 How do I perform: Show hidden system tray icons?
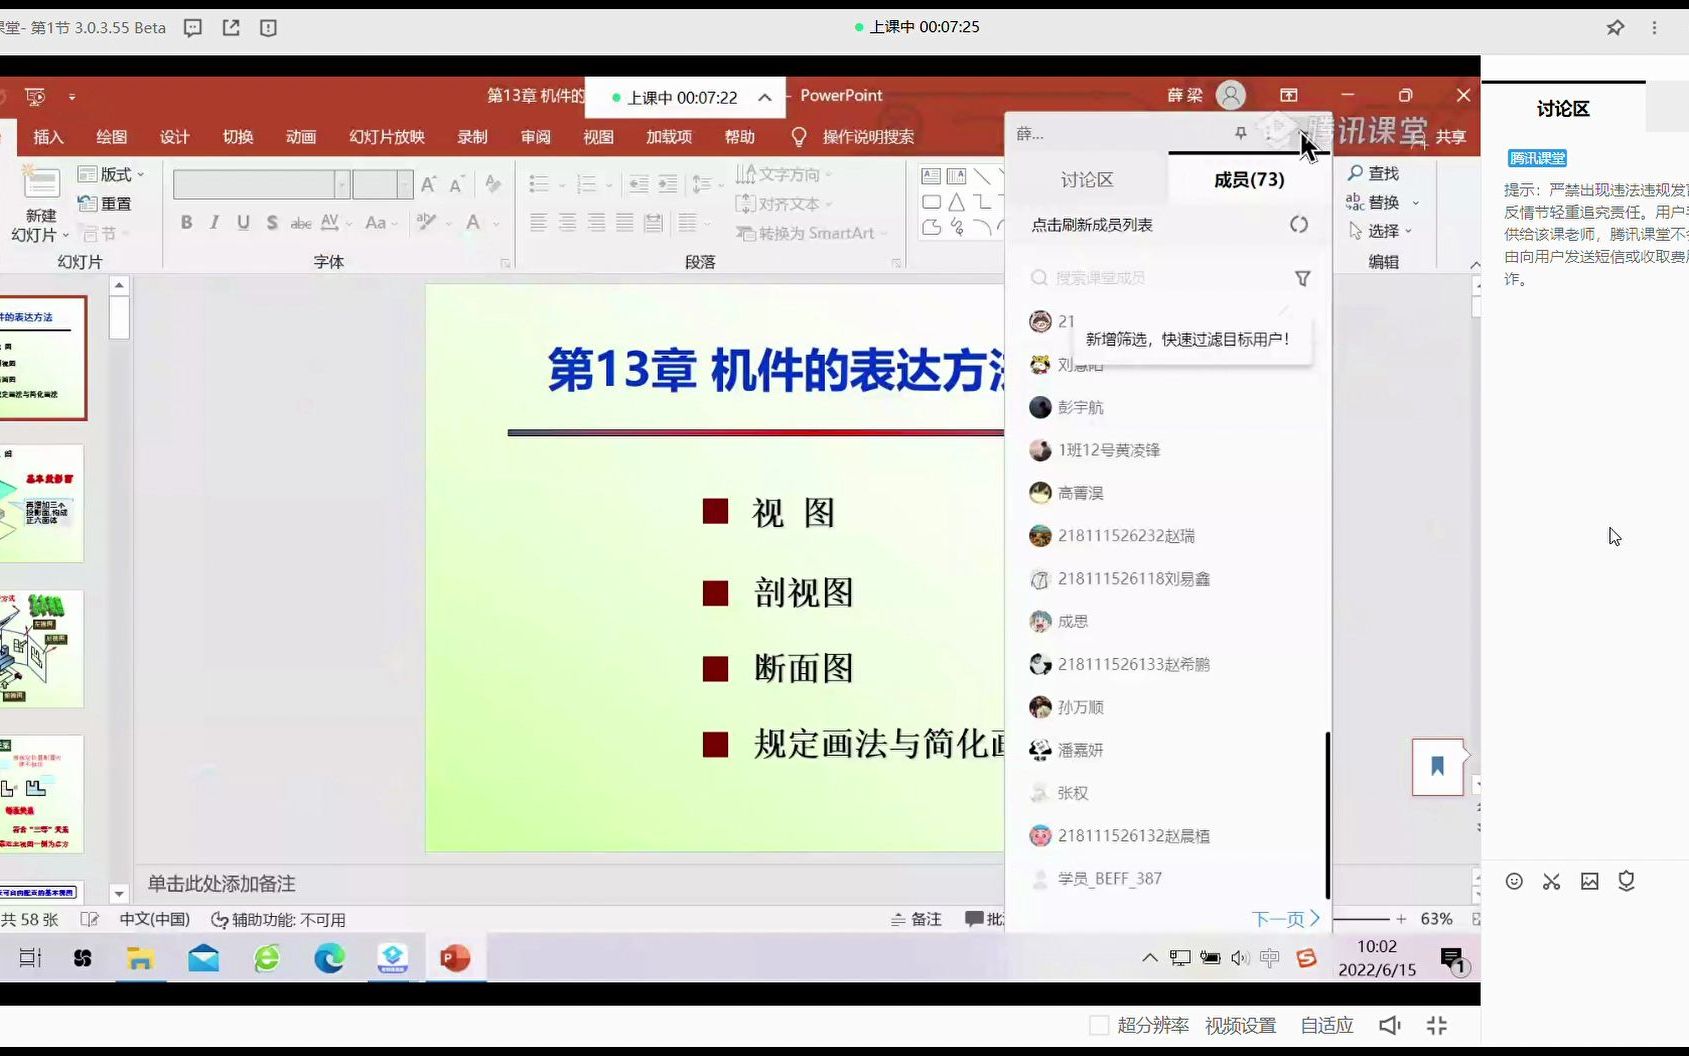(1149, 958)
